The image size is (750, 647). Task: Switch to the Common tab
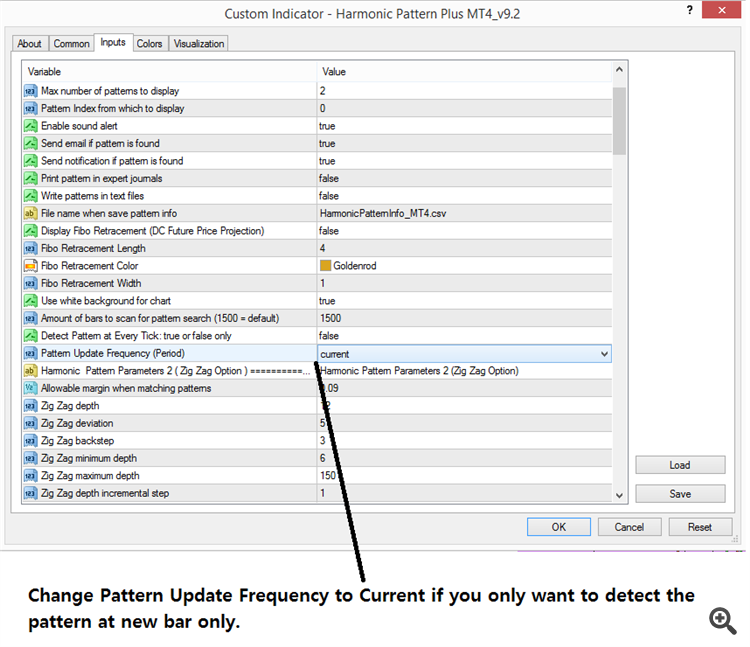71,44
